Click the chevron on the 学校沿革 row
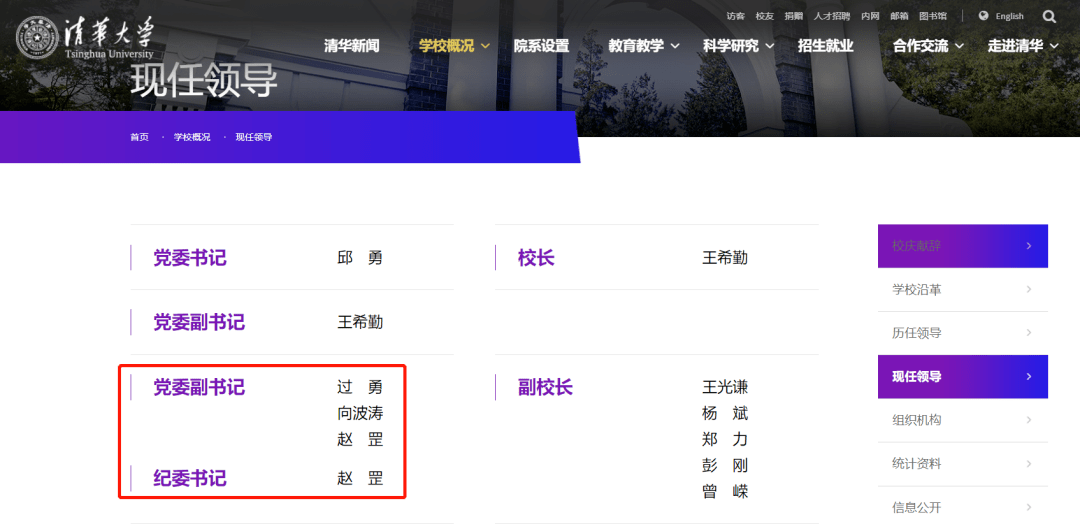Viewport: 1080px width, 524px height. [x=1029, y=290]
